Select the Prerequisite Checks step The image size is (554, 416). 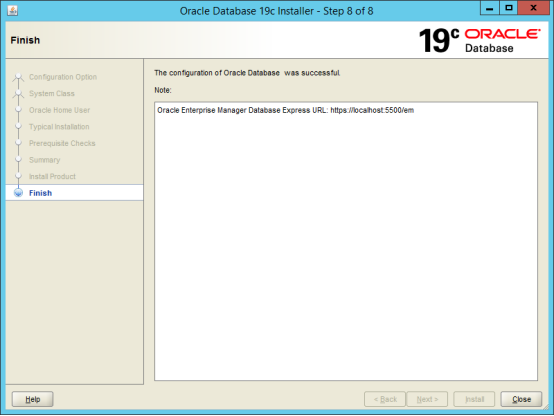pyautogui.click(x=62, y=143)
